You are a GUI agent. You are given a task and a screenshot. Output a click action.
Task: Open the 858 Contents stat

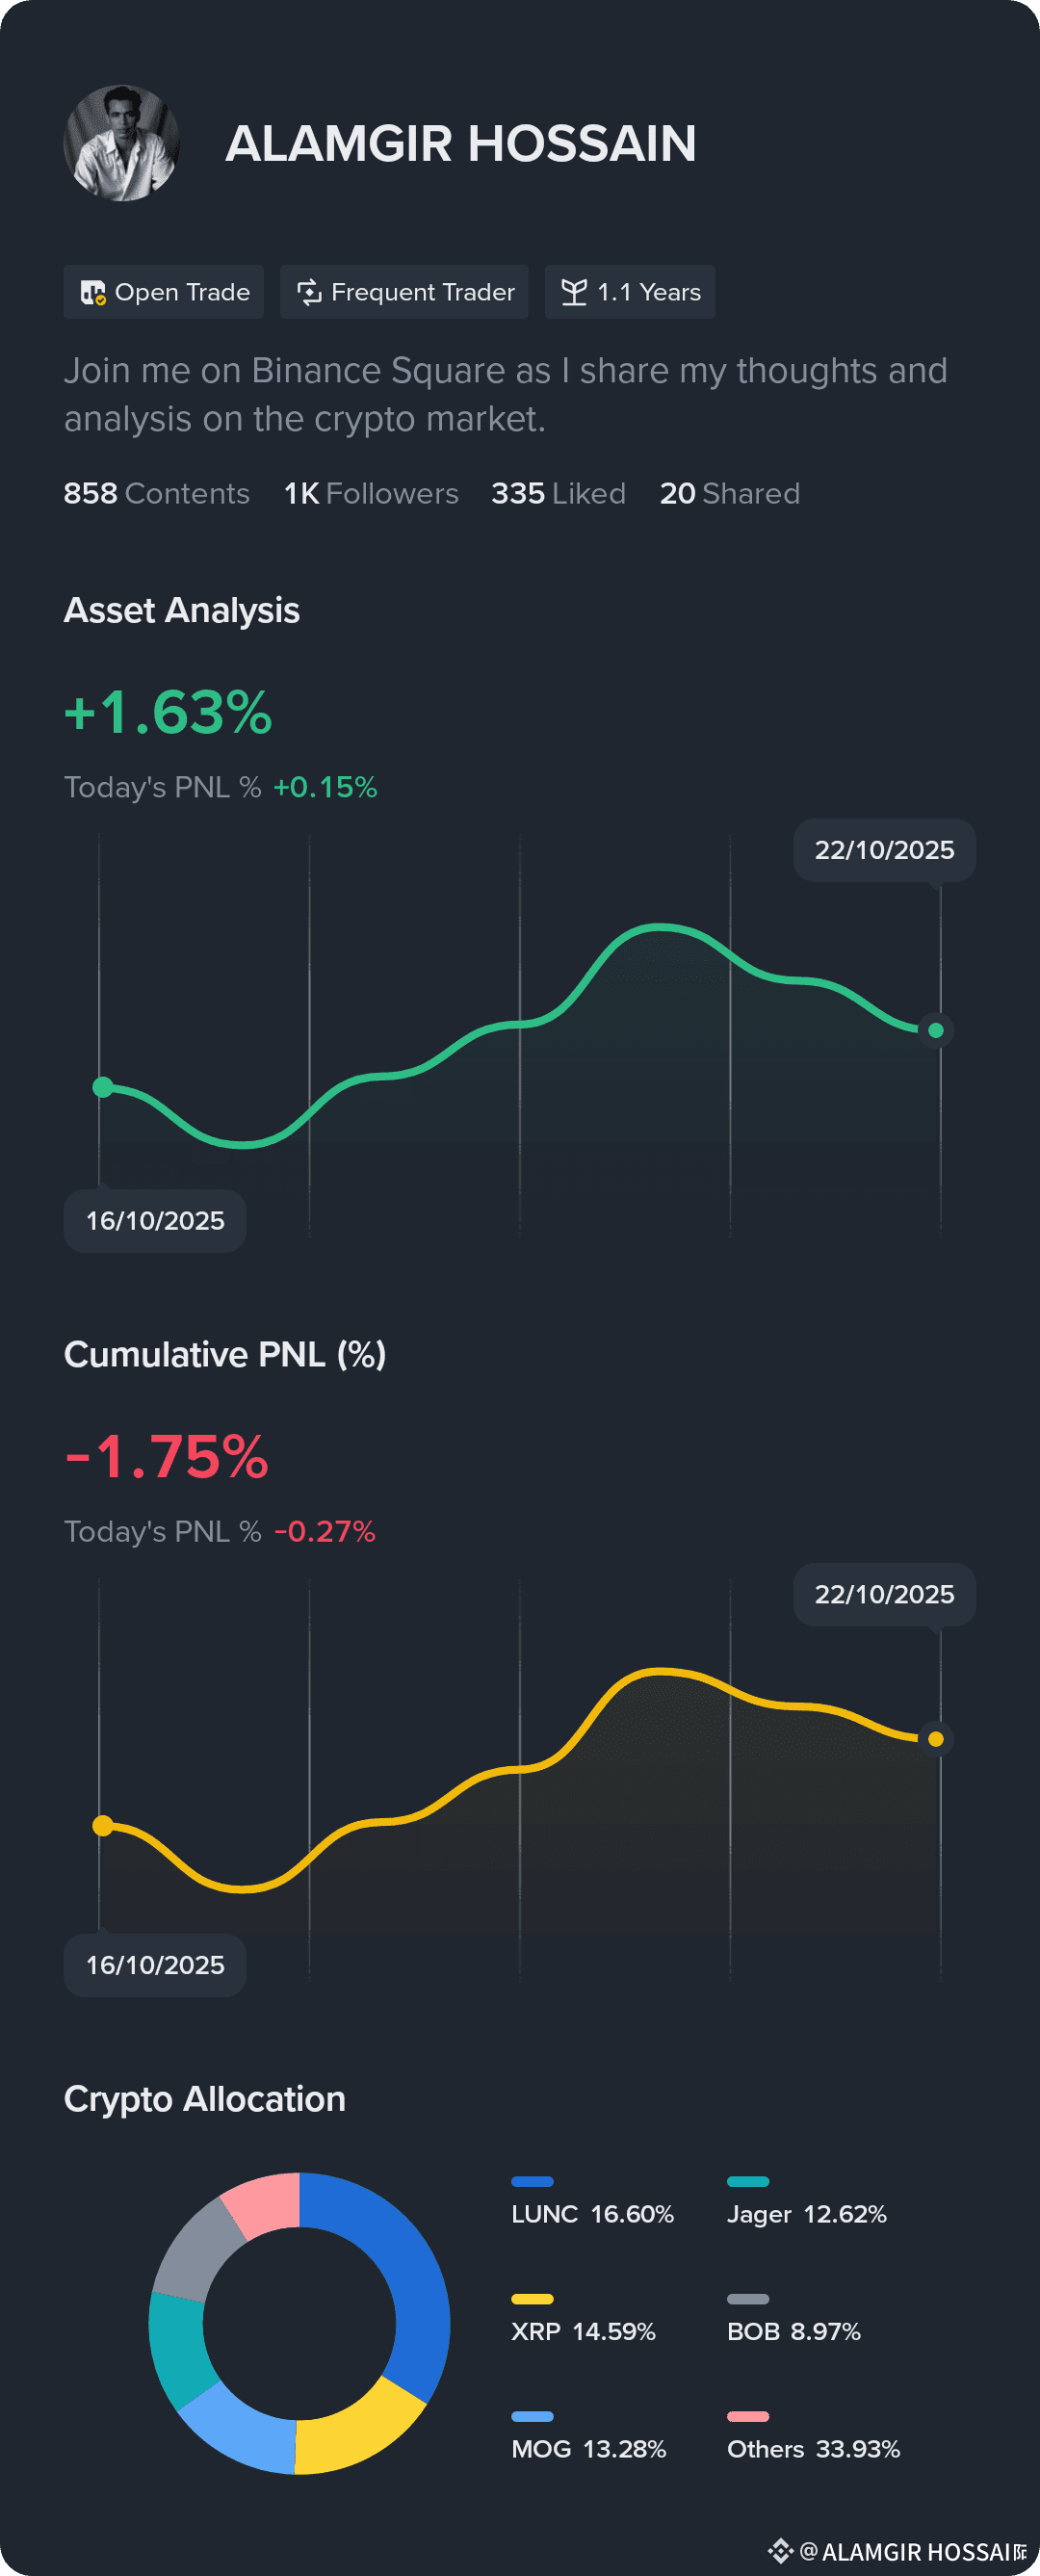coord(157,493)
